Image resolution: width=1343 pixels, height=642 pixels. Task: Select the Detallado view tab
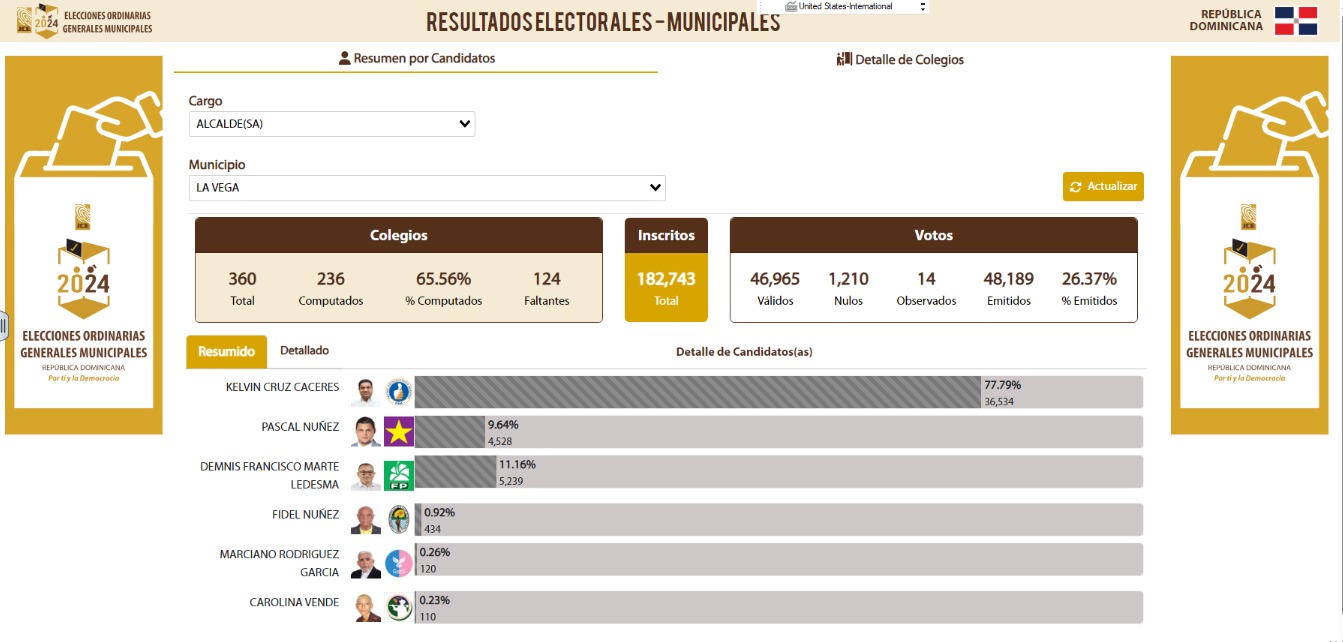pos(304,351)
